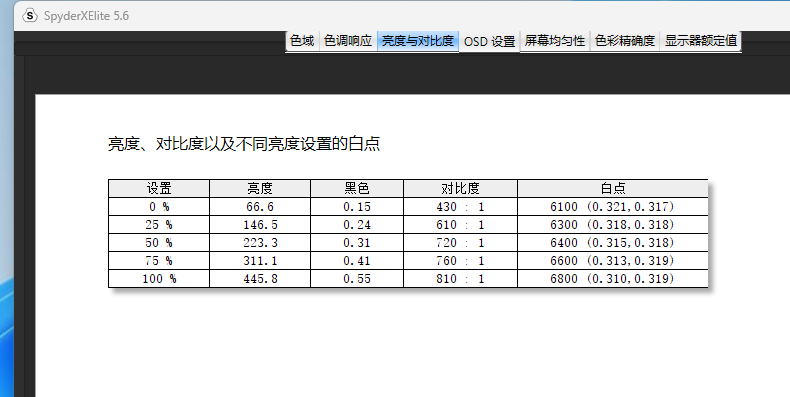
Task: Select the 显示器额定值 tab
Action: pyautogui.click(x=700, y=41)
